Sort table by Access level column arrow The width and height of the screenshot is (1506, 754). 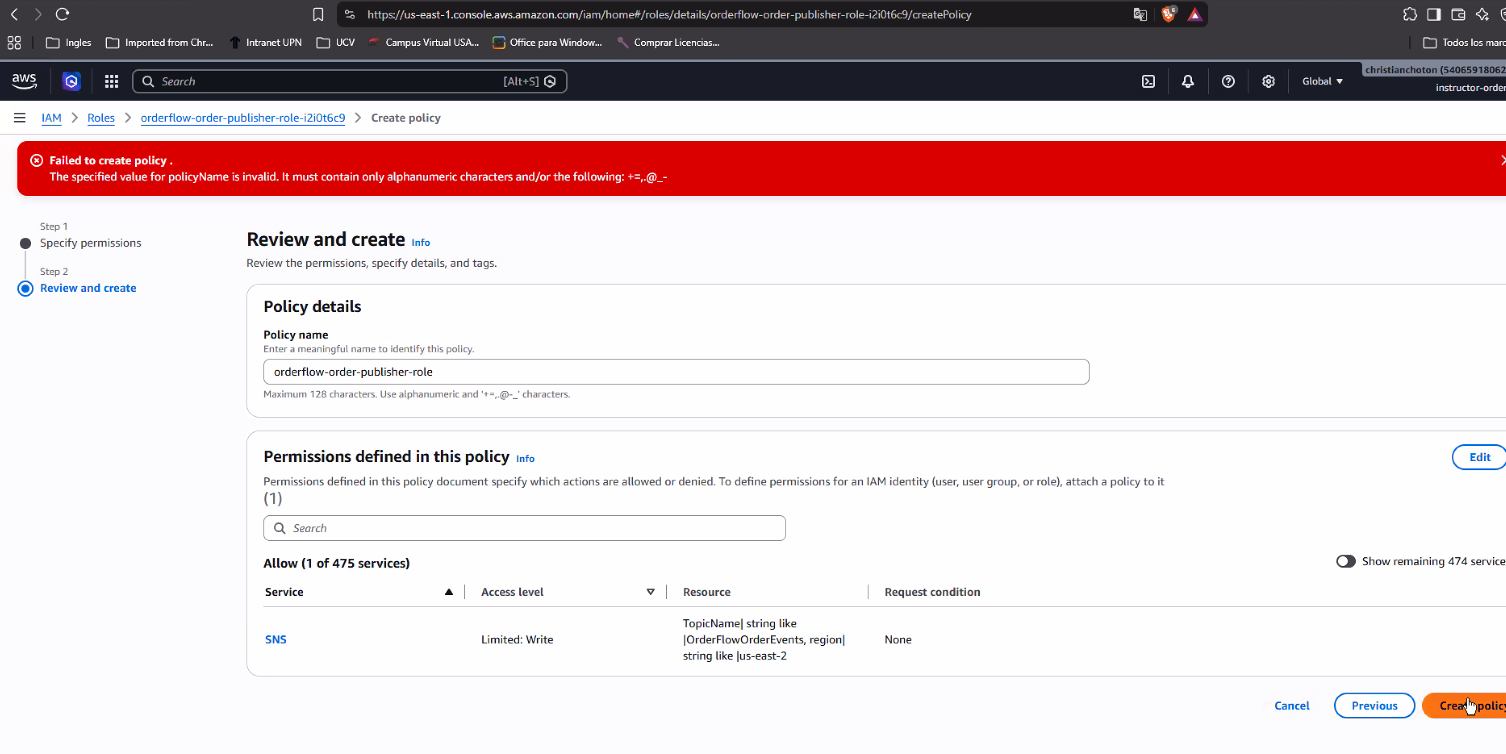(x=650, y=592)
